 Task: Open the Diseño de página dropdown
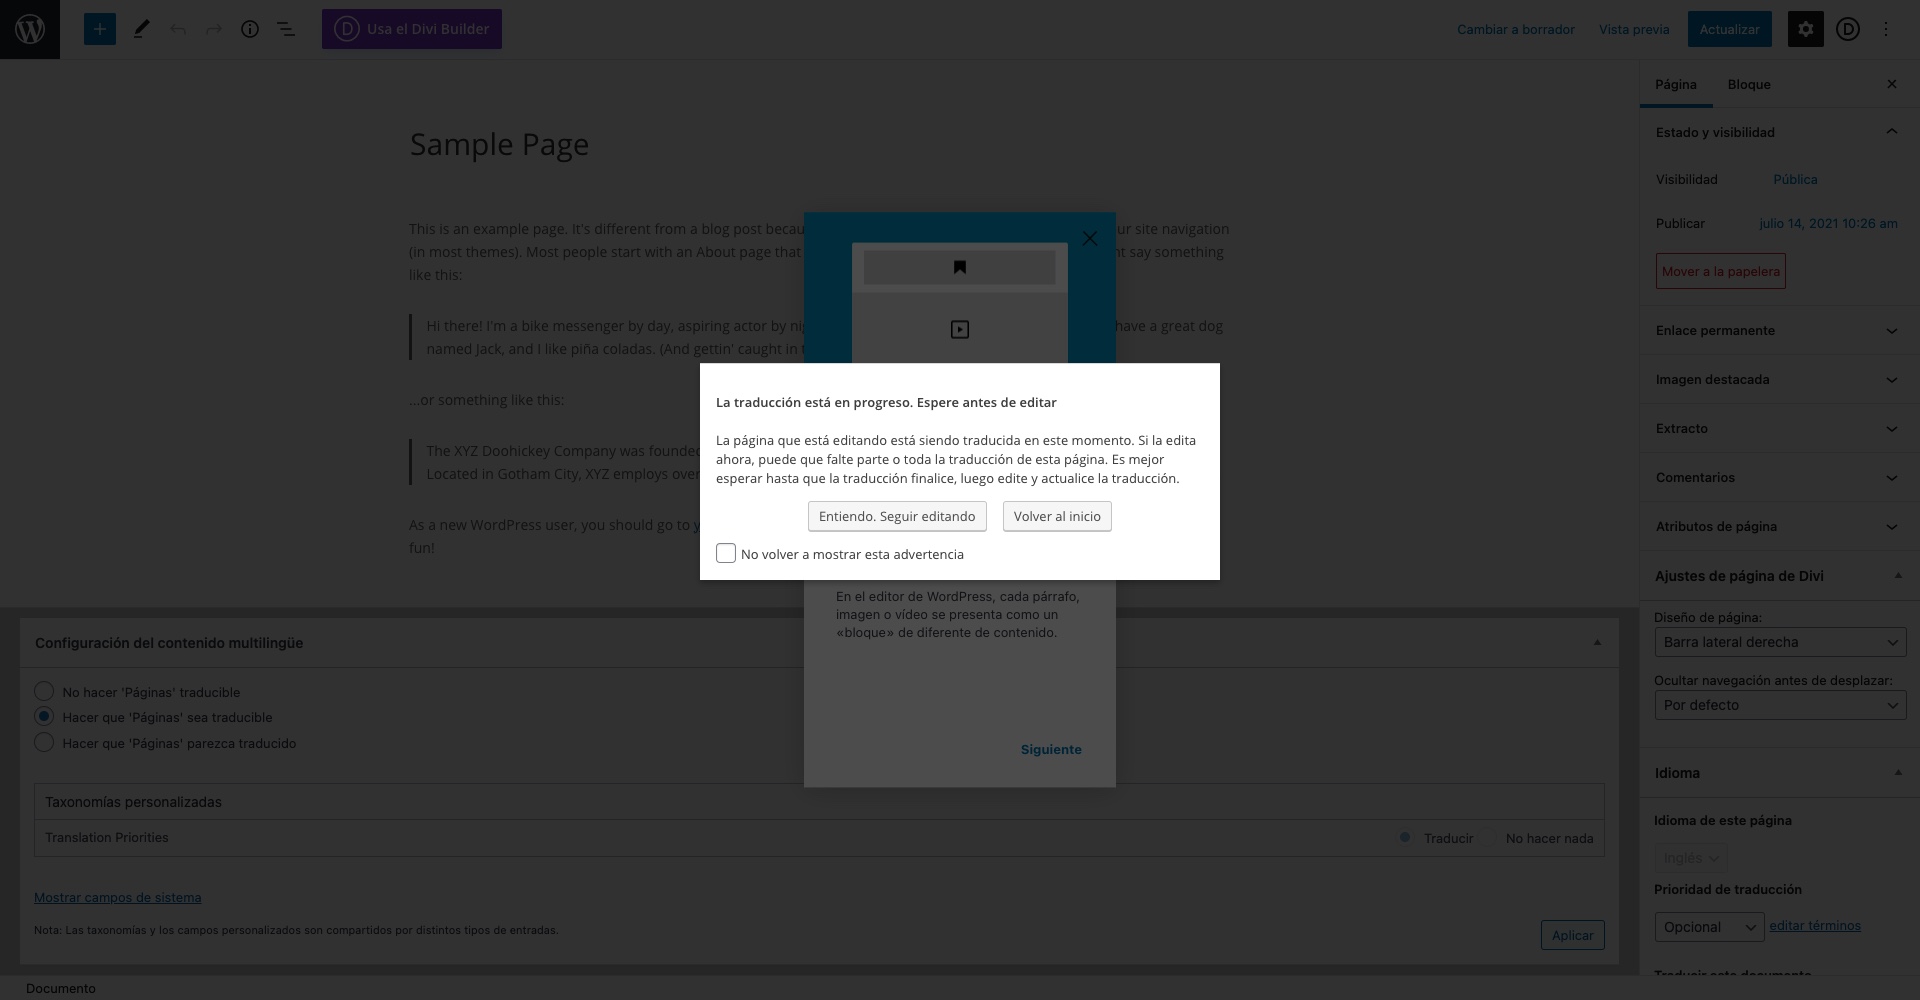[x=1780, y=642]
